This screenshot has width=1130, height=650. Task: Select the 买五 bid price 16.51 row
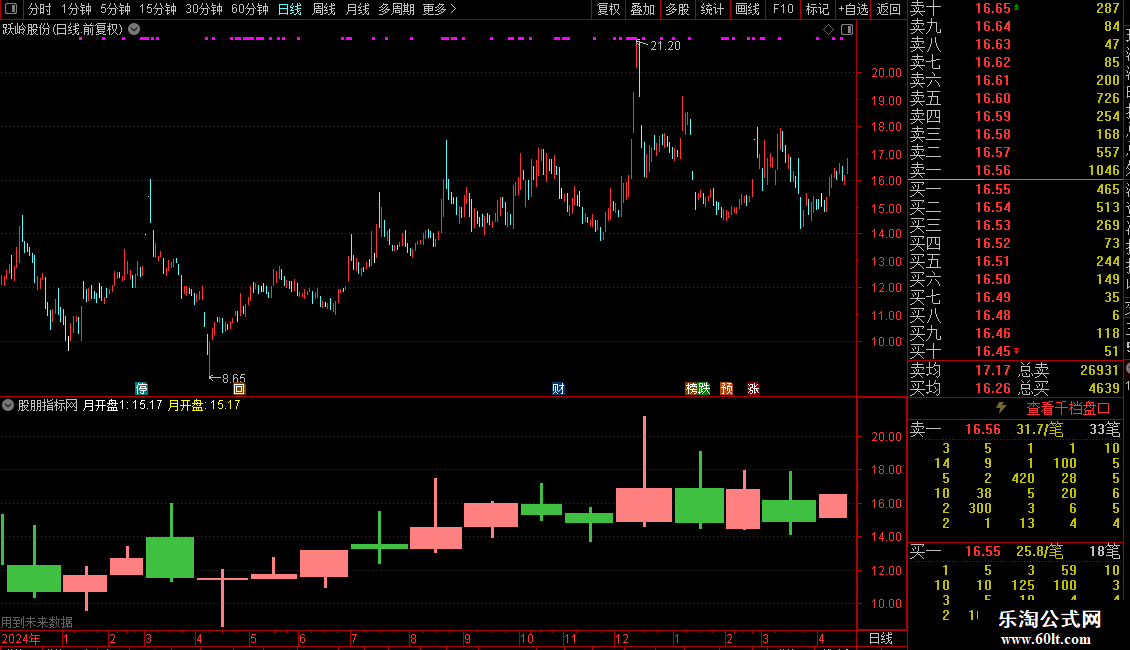click(1015, 261)
